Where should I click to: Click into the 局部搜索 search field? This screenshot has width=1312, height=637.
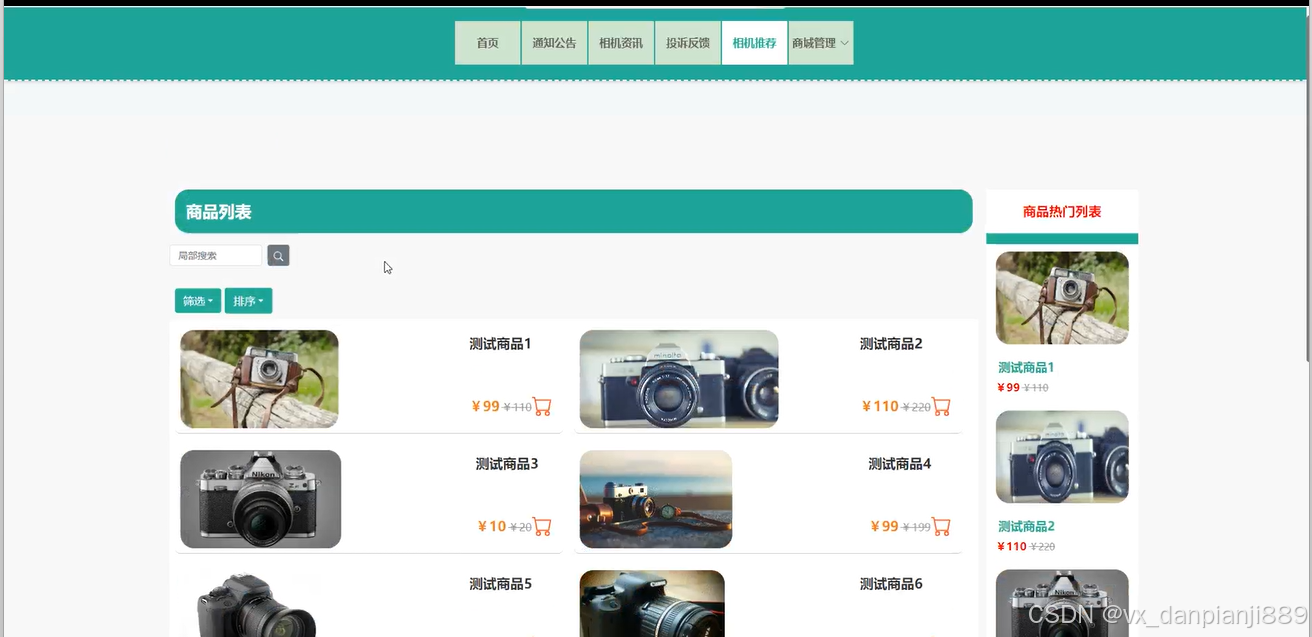[x=216, y=256]
